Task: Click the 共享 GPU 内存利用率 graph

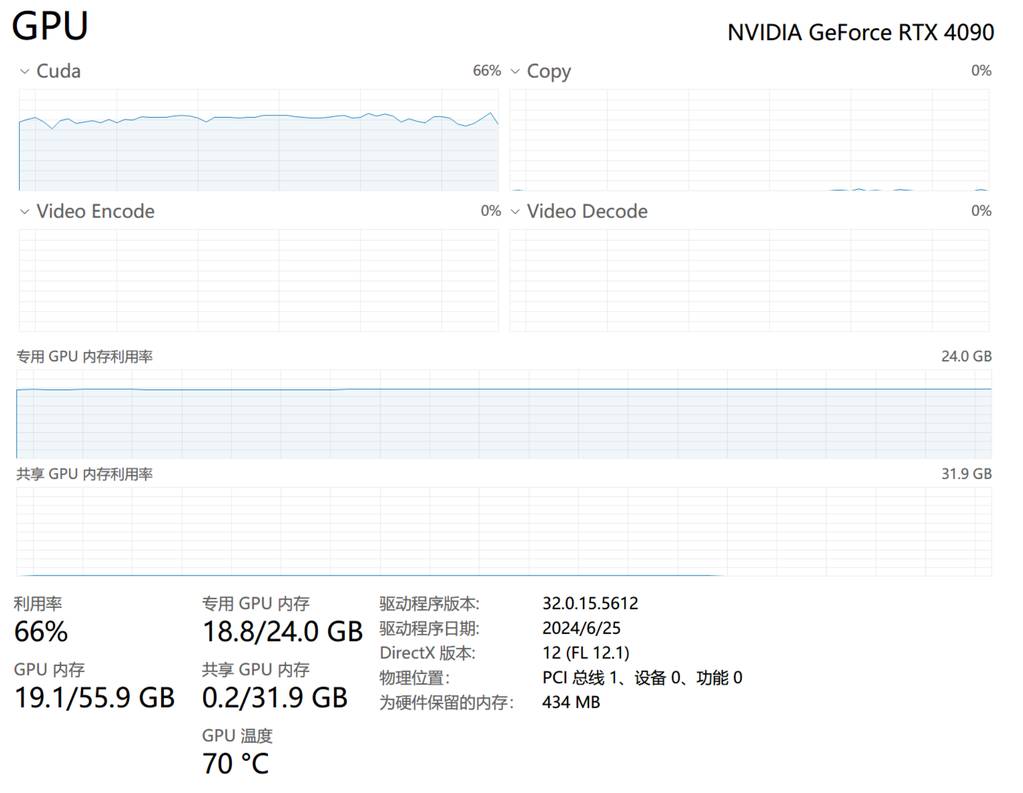Action: [x=504, y=531]
